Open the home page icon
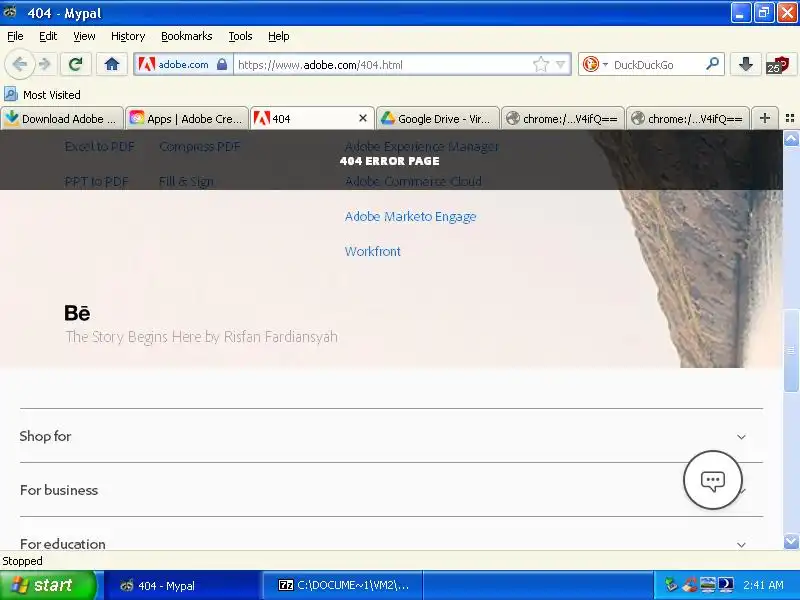This screenshot has height=600, width=800. pos(112,64)
